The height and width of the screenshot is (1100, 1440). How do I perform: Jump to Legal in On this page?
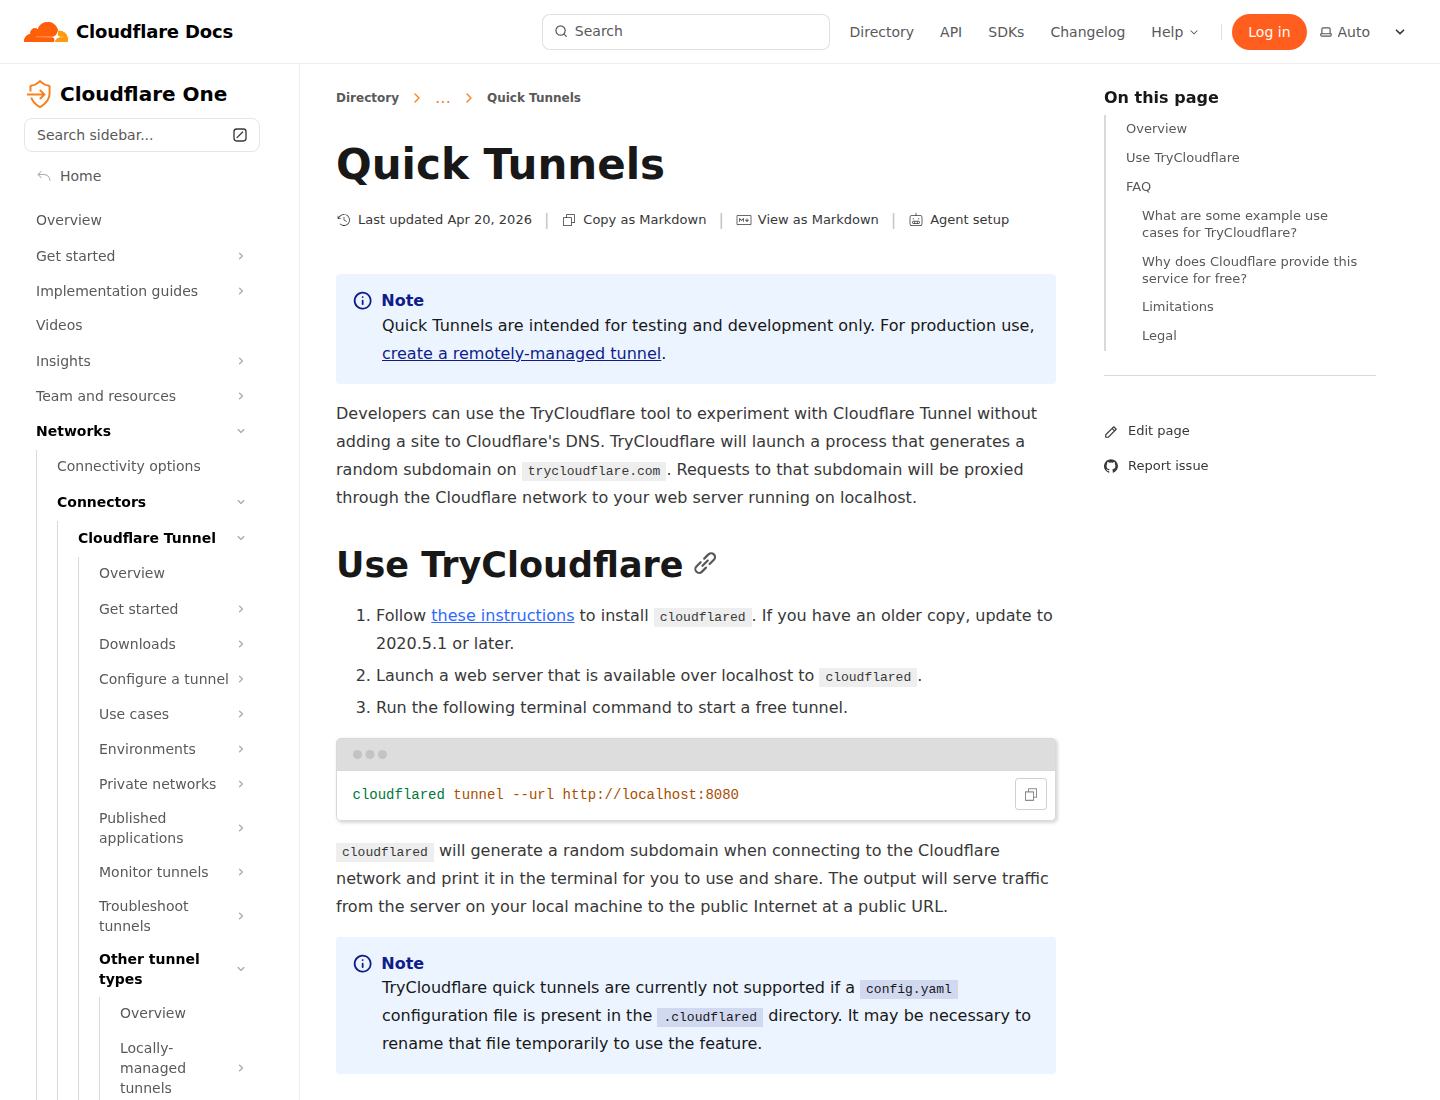(1159, 335)
